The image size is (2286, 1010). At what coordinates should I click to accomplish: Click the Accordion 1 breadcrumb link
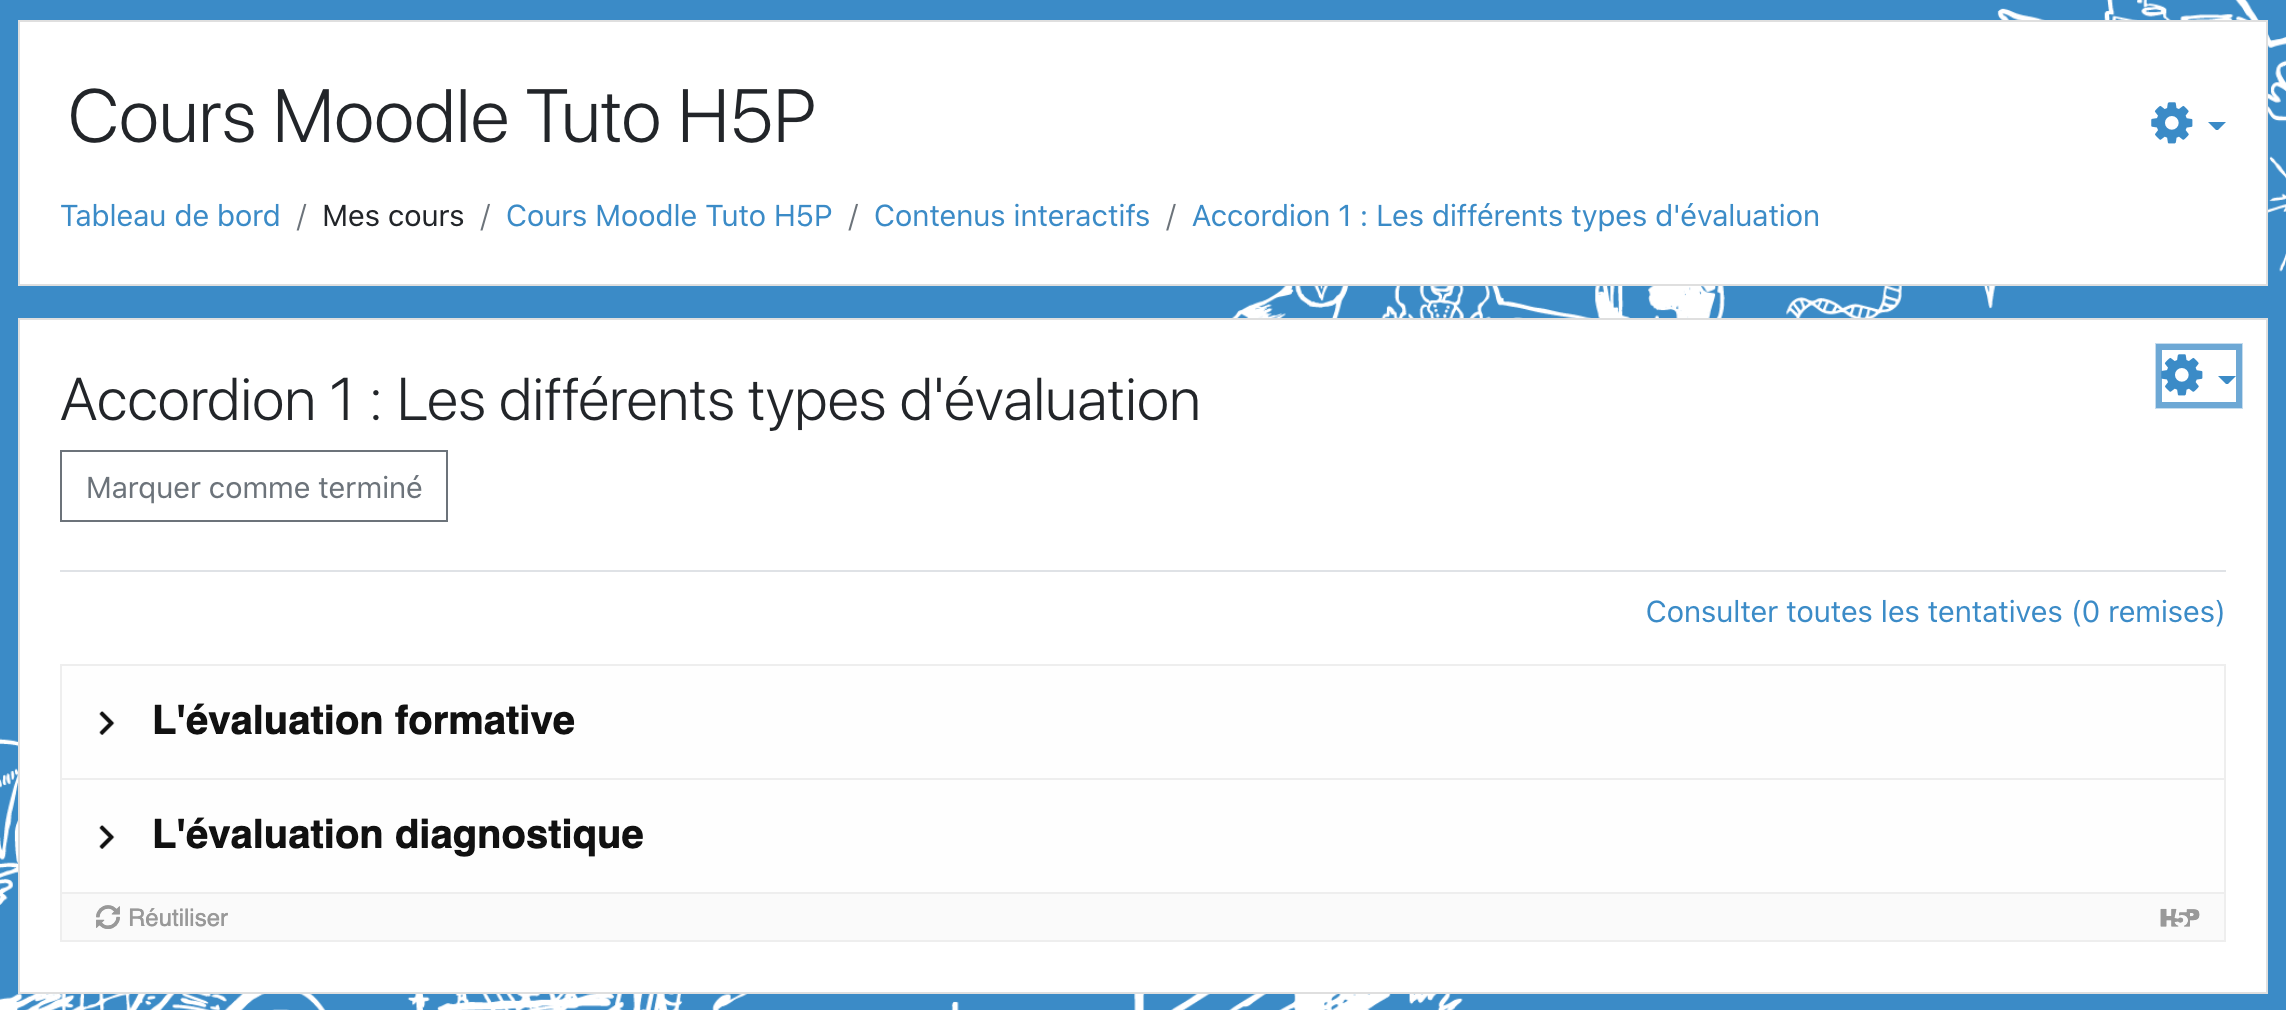point(1505,216)
